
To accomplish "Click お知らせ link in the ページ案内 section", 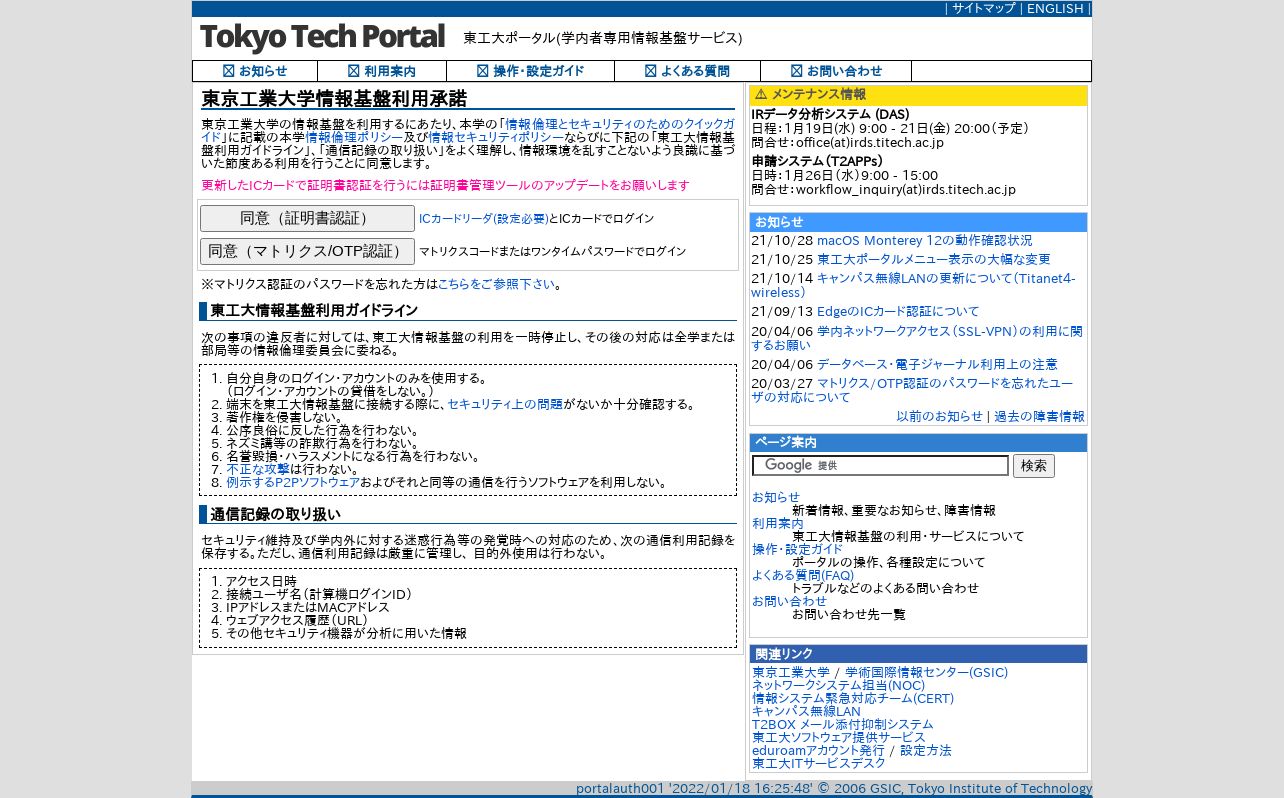I will [x=776, y=497].
